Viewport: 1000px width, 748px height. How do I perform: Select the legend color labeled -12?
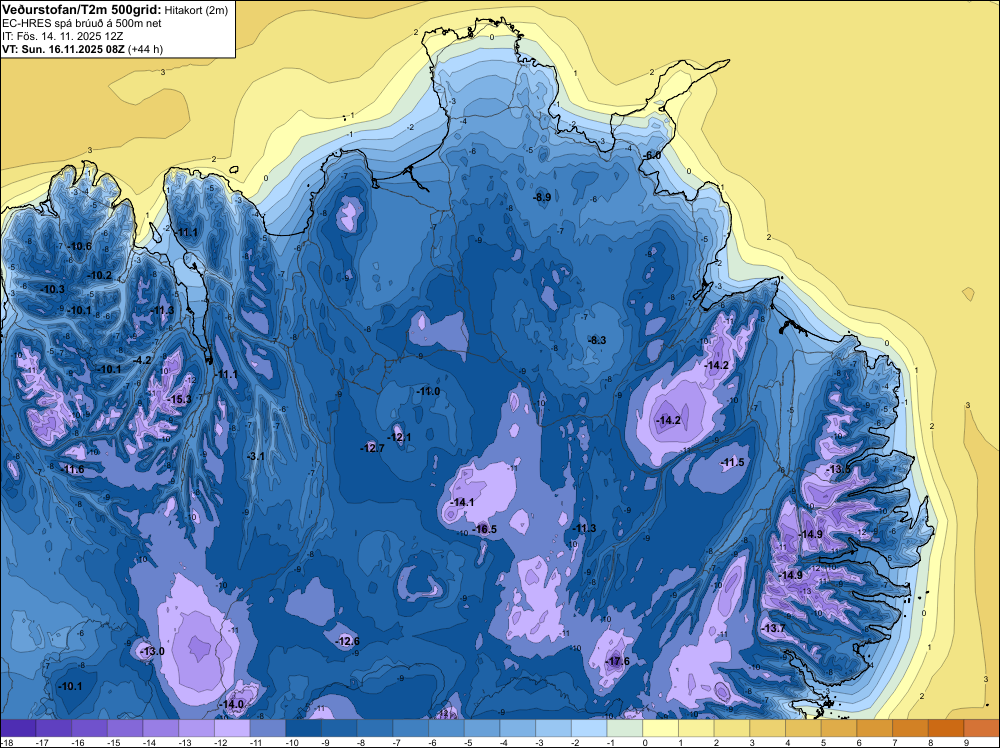232,728
